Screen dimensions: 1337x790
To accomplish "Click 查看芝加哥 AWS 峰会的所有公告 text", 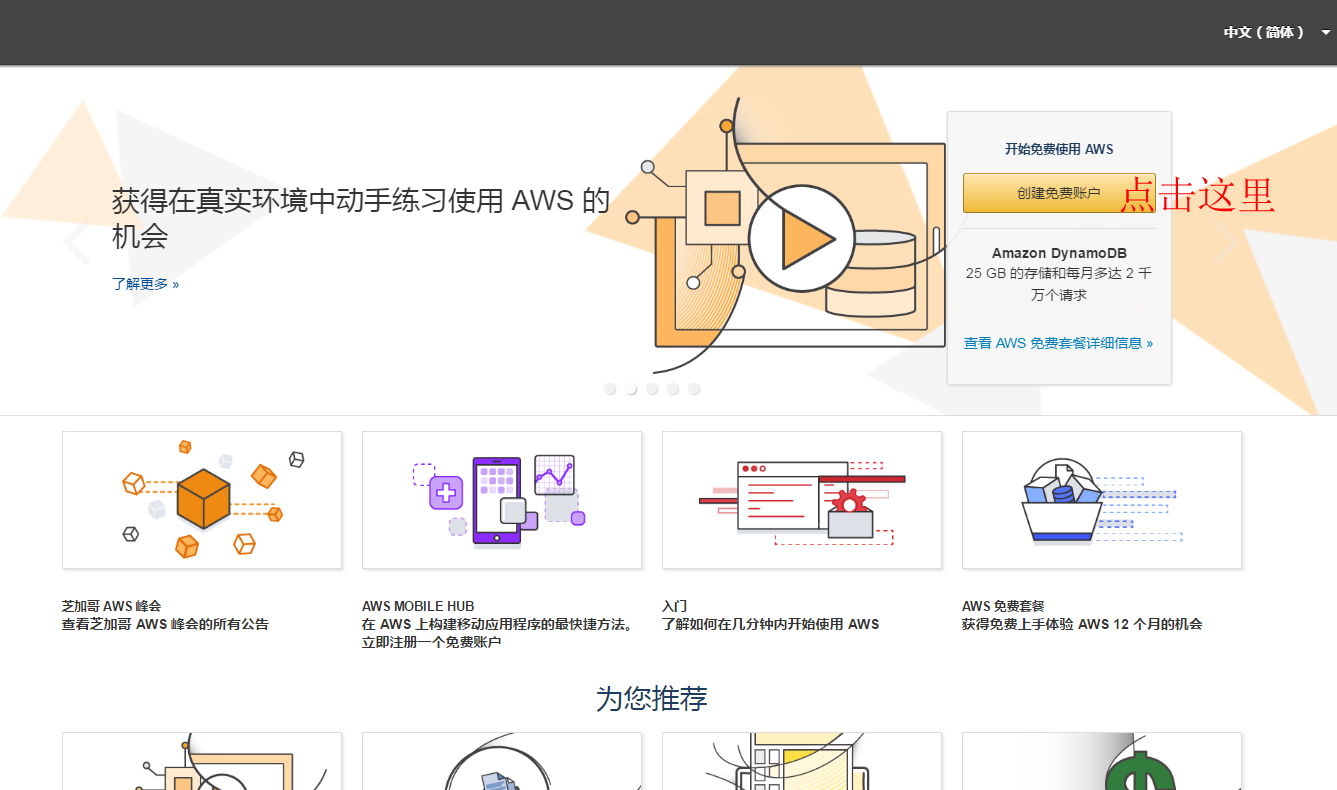I will pos(165,624).
